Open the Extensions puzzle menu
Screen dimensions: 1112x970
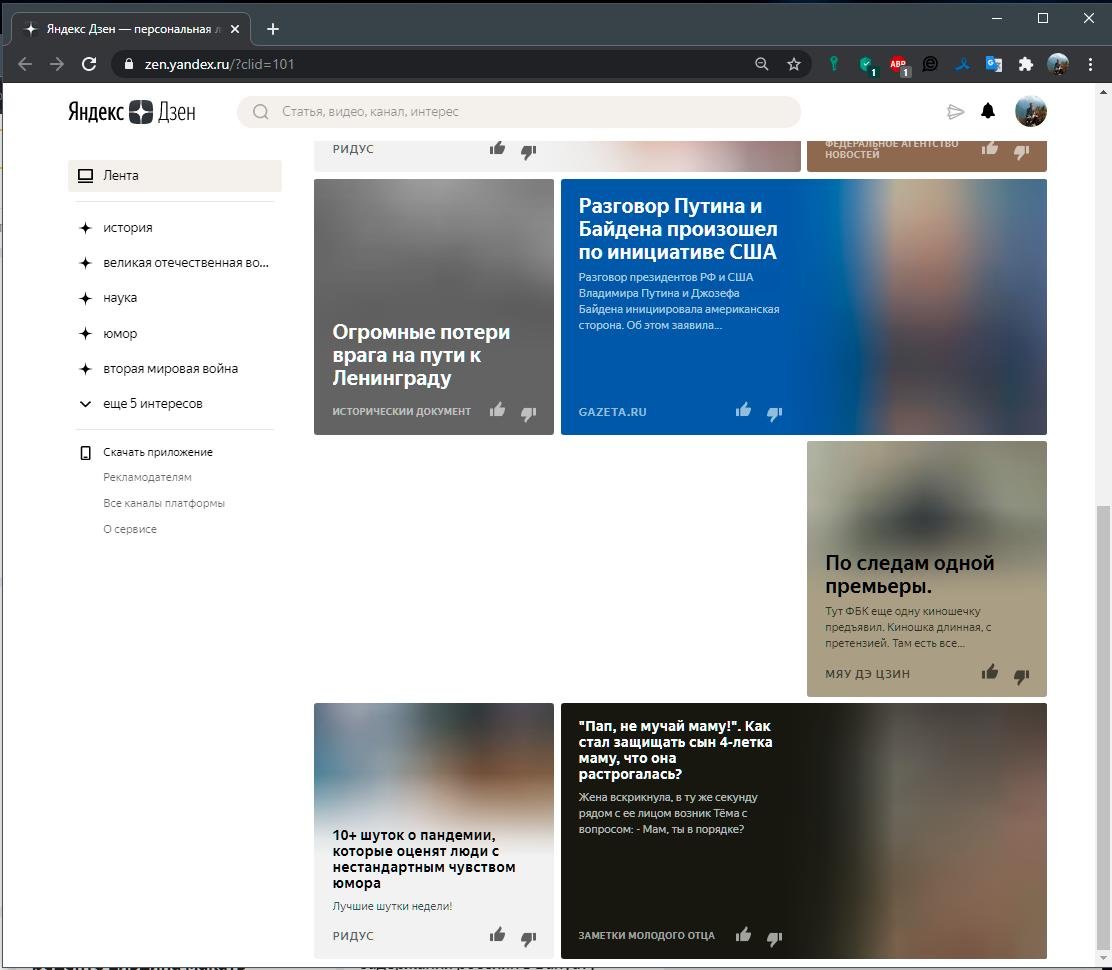[1025, 65]
